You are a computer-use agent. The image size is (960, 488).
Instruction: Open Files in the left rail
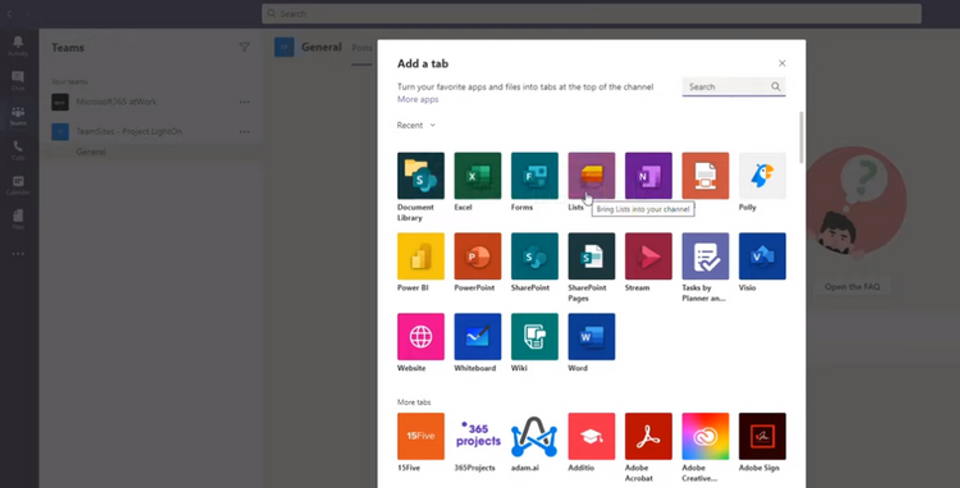[18, 219]
